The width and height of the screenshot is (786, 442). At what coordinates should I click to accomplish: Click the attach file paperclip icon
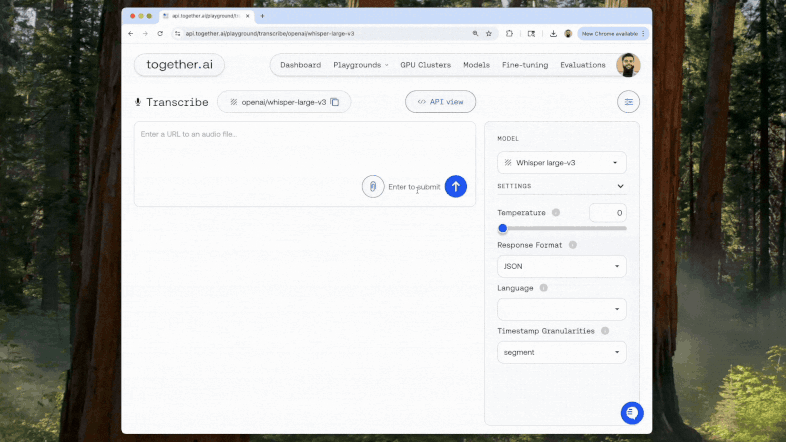[373, 186]
